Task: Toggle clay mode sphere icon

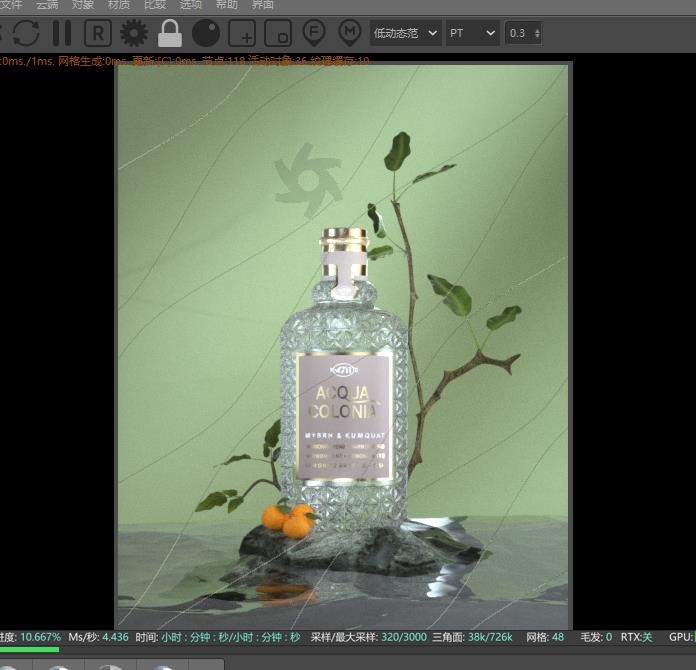Action: point(206,33)
